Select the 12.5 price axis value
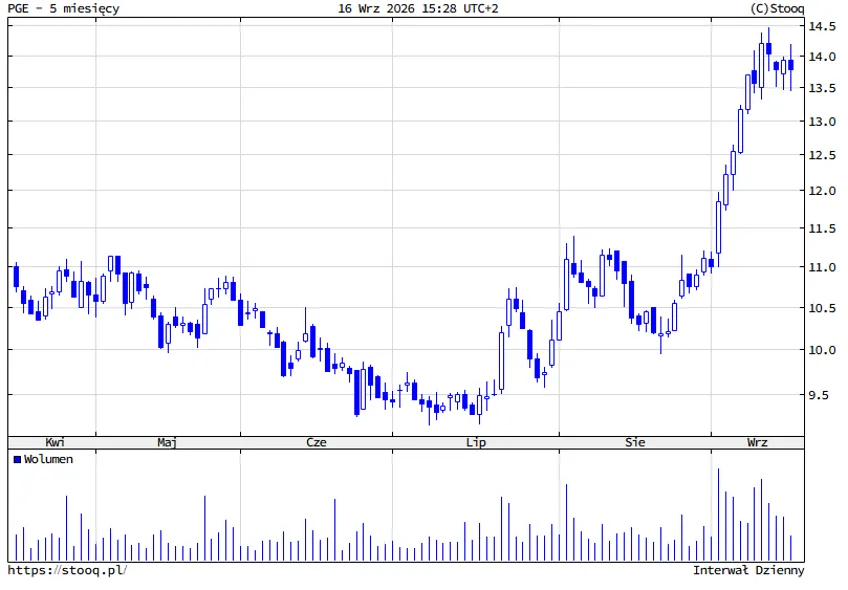 822,155
